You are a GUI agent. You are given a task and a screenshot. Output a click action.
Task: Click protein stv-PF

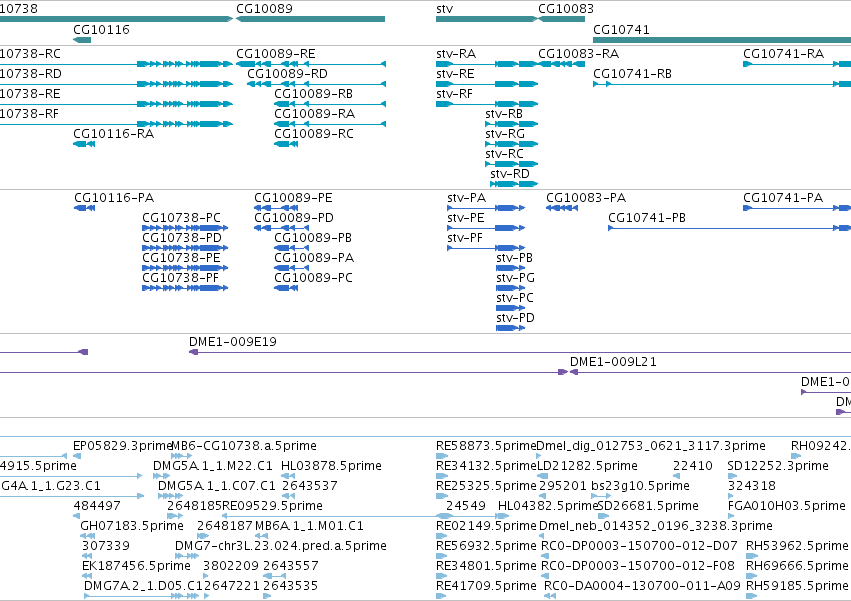click(x=486, y=248)
